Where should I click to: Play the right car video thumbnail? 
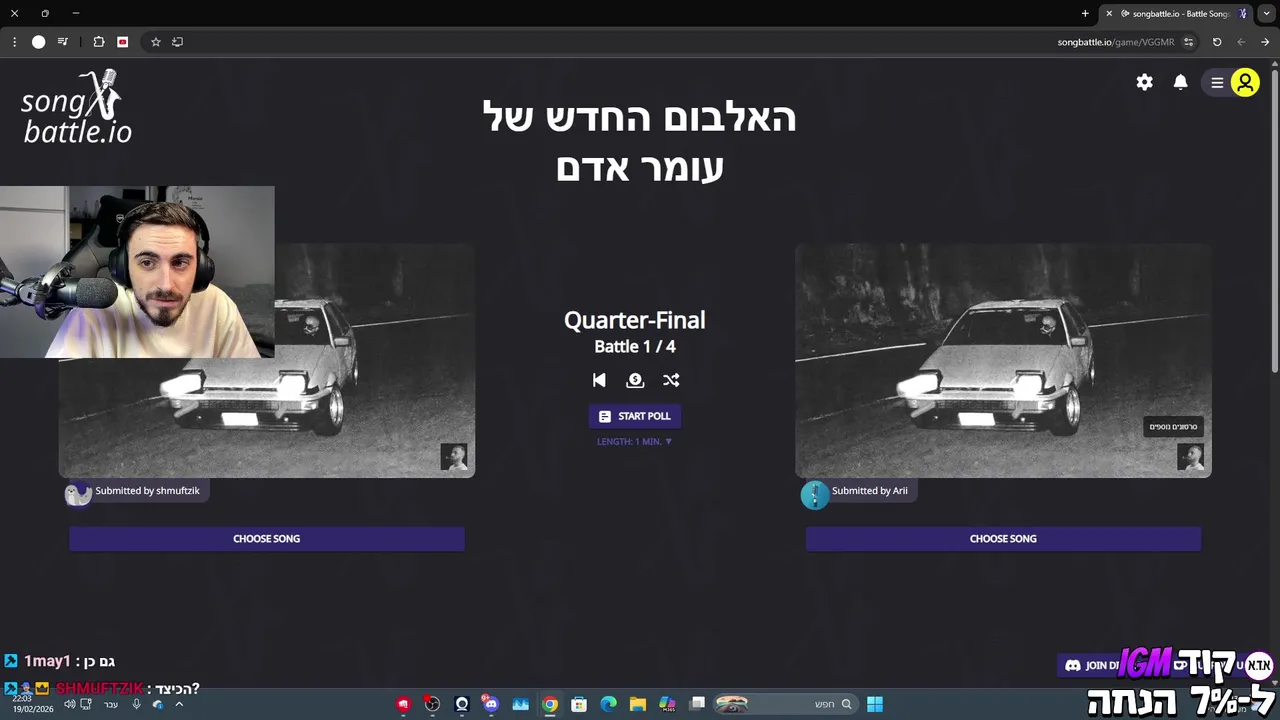pos(1003,361)
